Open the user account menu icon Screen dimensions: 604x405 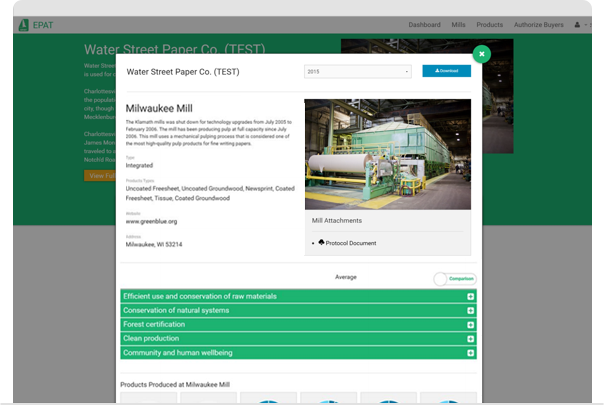(x=577, y=25)
